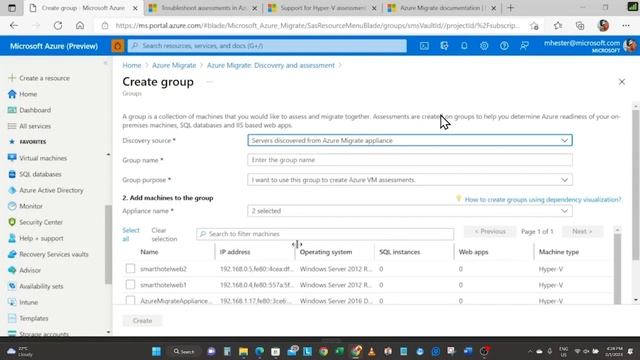This screenshot has width=640, height=360.
Task: Open browser favorites star icon
Action: (558, 25)
